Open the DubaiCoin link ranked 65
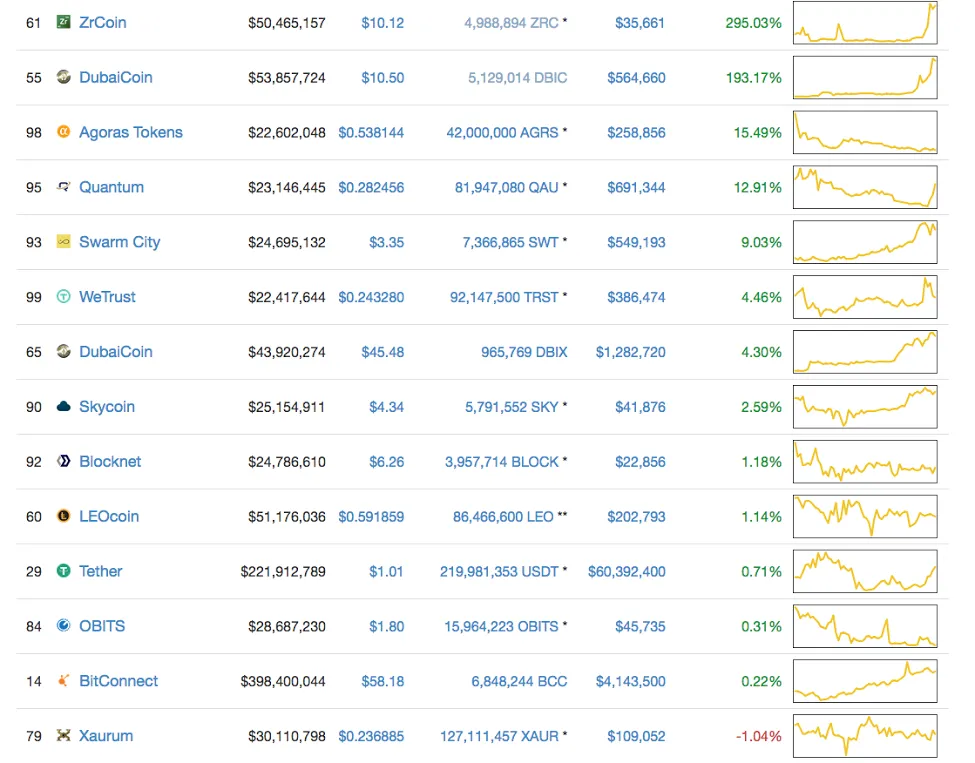Screen dimensions: 975x763 116,351
